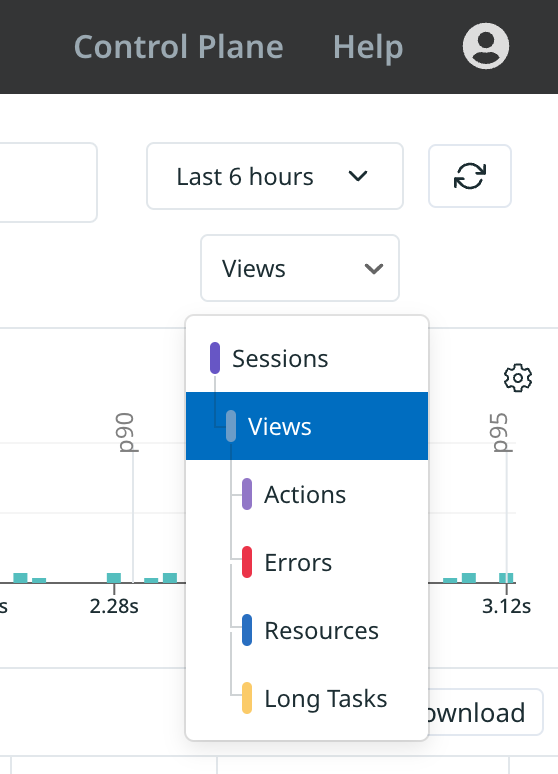Select Actions in the event type list
558x774 pixels.
click(x=307, y=494)
